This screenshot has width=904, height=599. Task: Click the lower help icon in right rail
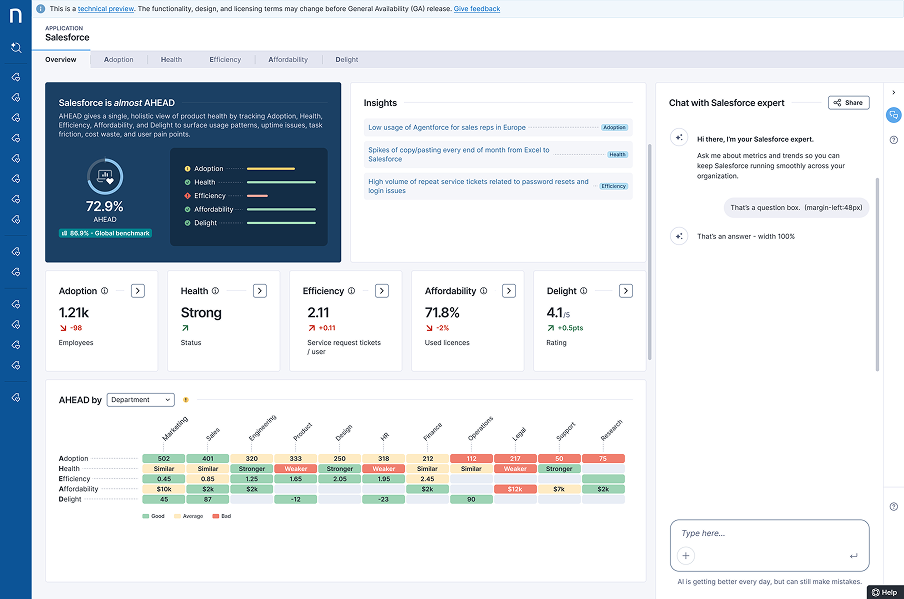(x=894, y=507)
